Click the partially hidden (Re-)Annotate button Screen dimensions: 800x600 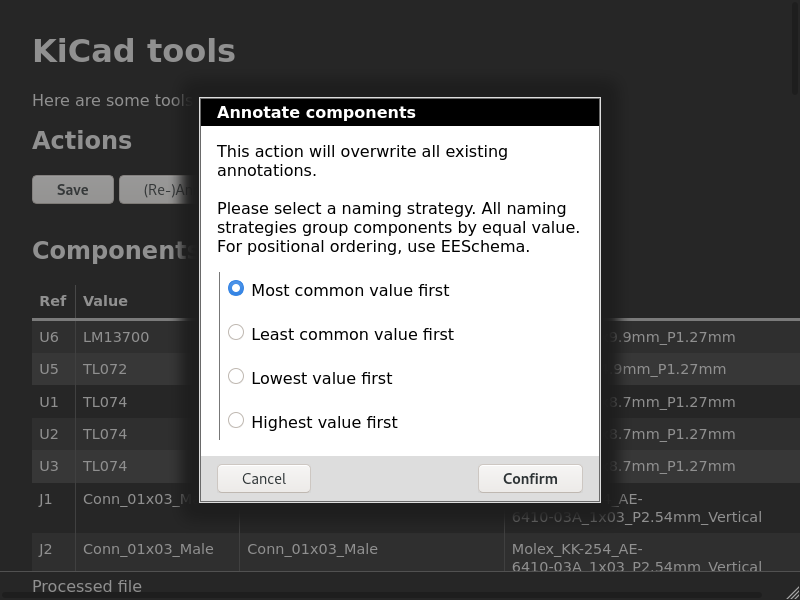tap(160, 190)
